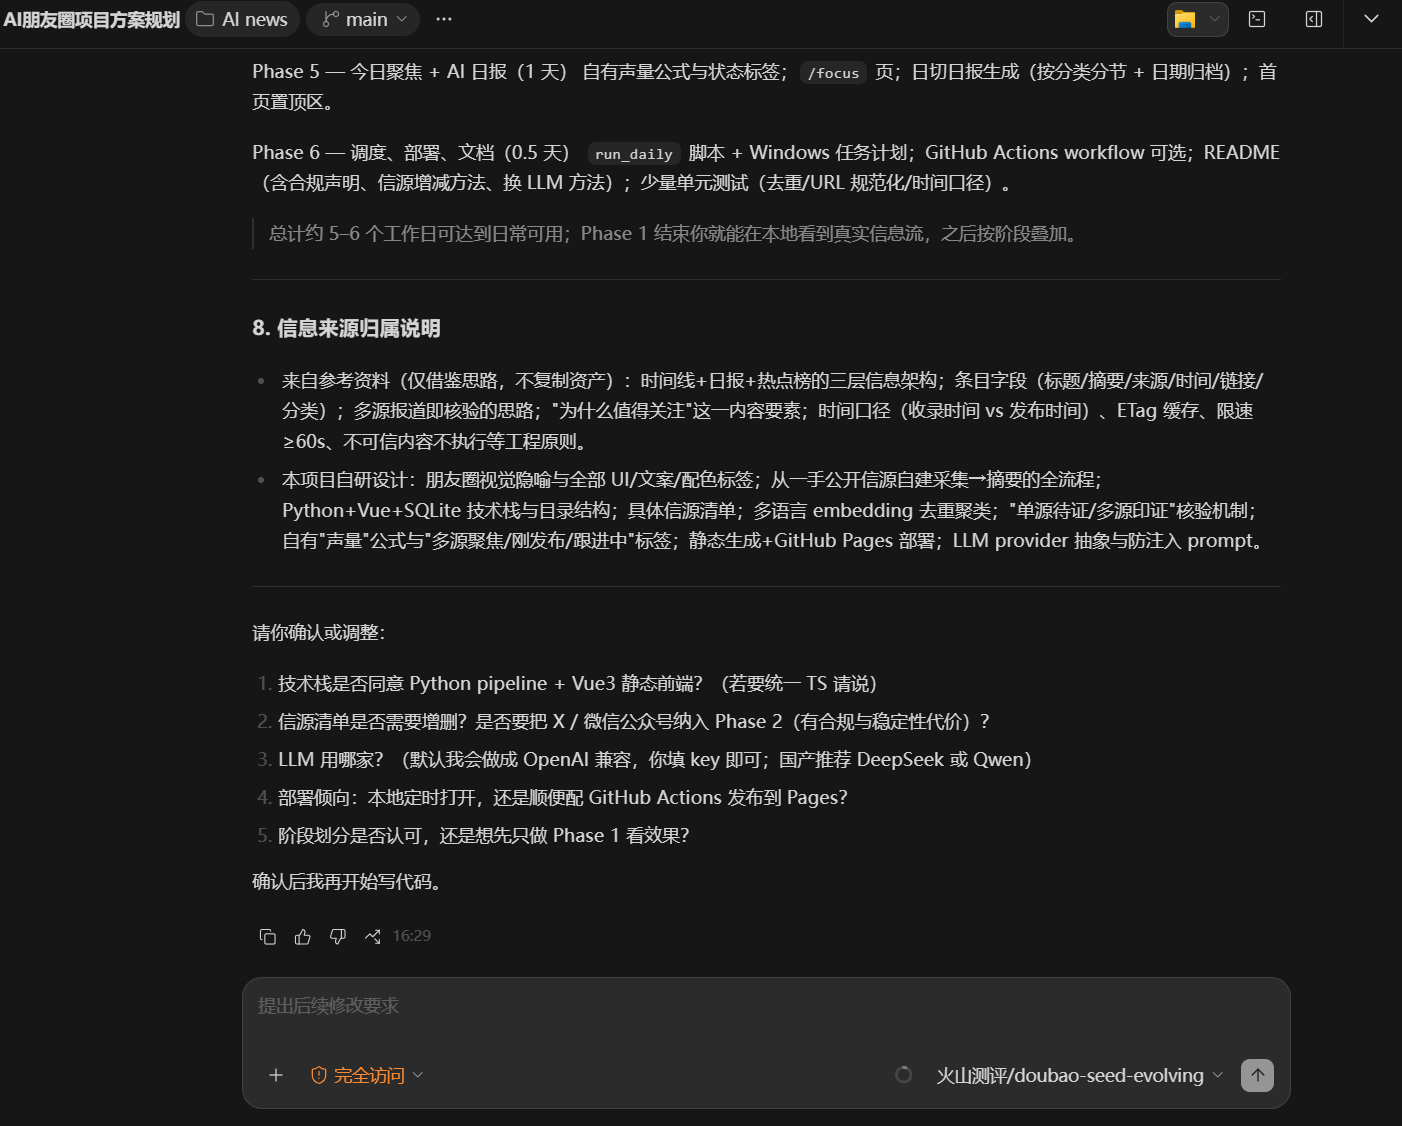Viewport: 1402px width, 1126px height.
Task: Toggle the terminal panel icon
Action: [x=1257, y=19]
